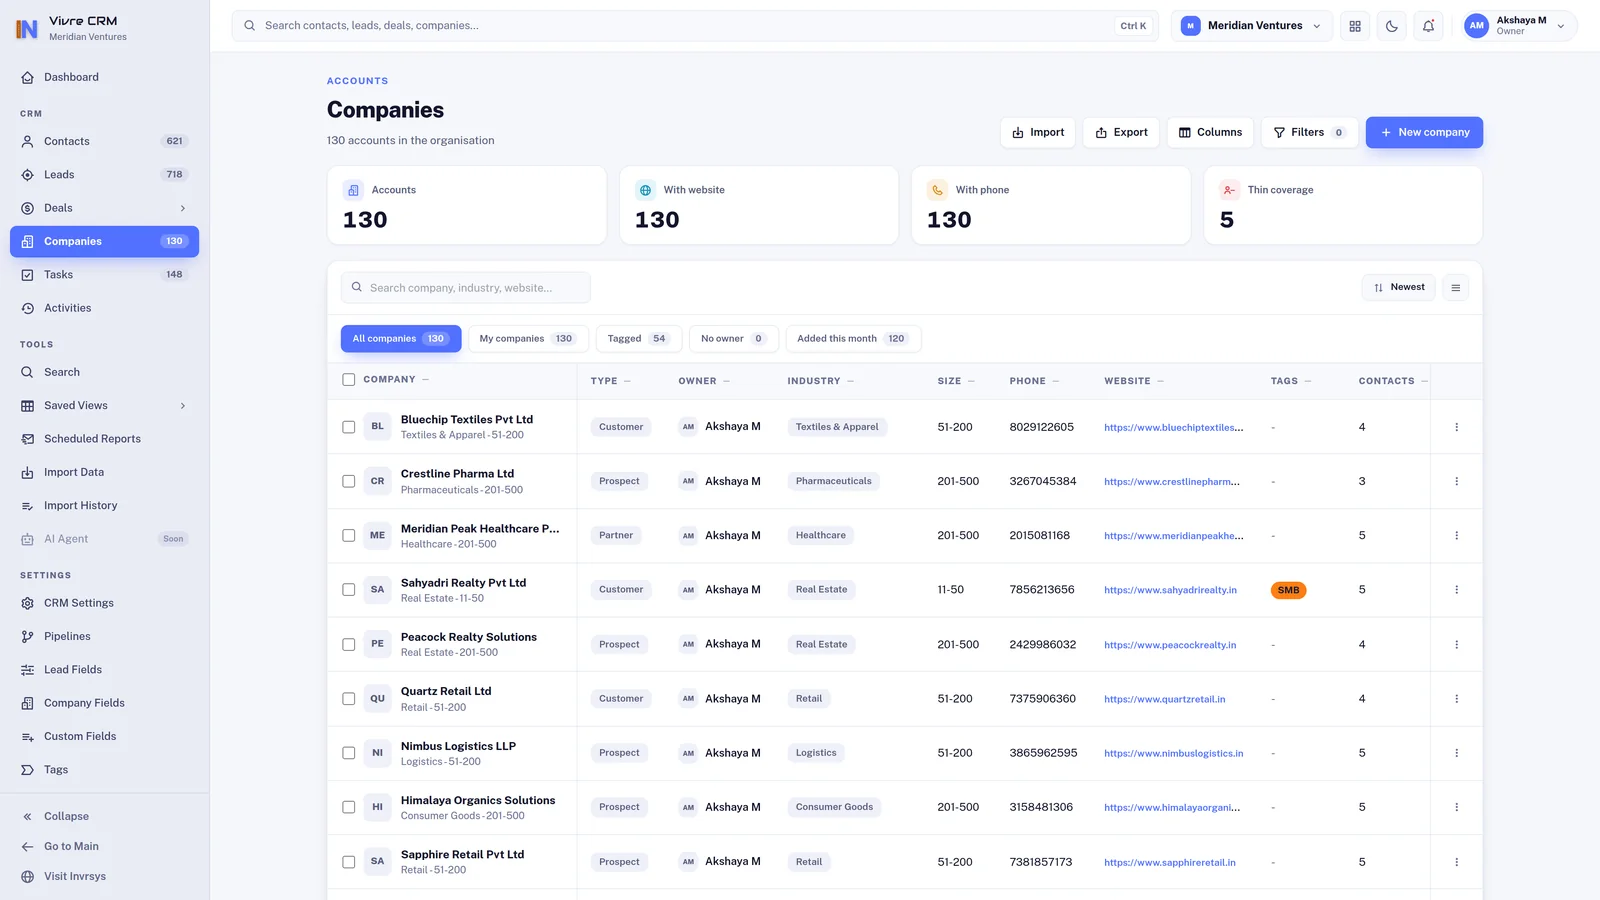Click the New company button

coord(1424,132)
